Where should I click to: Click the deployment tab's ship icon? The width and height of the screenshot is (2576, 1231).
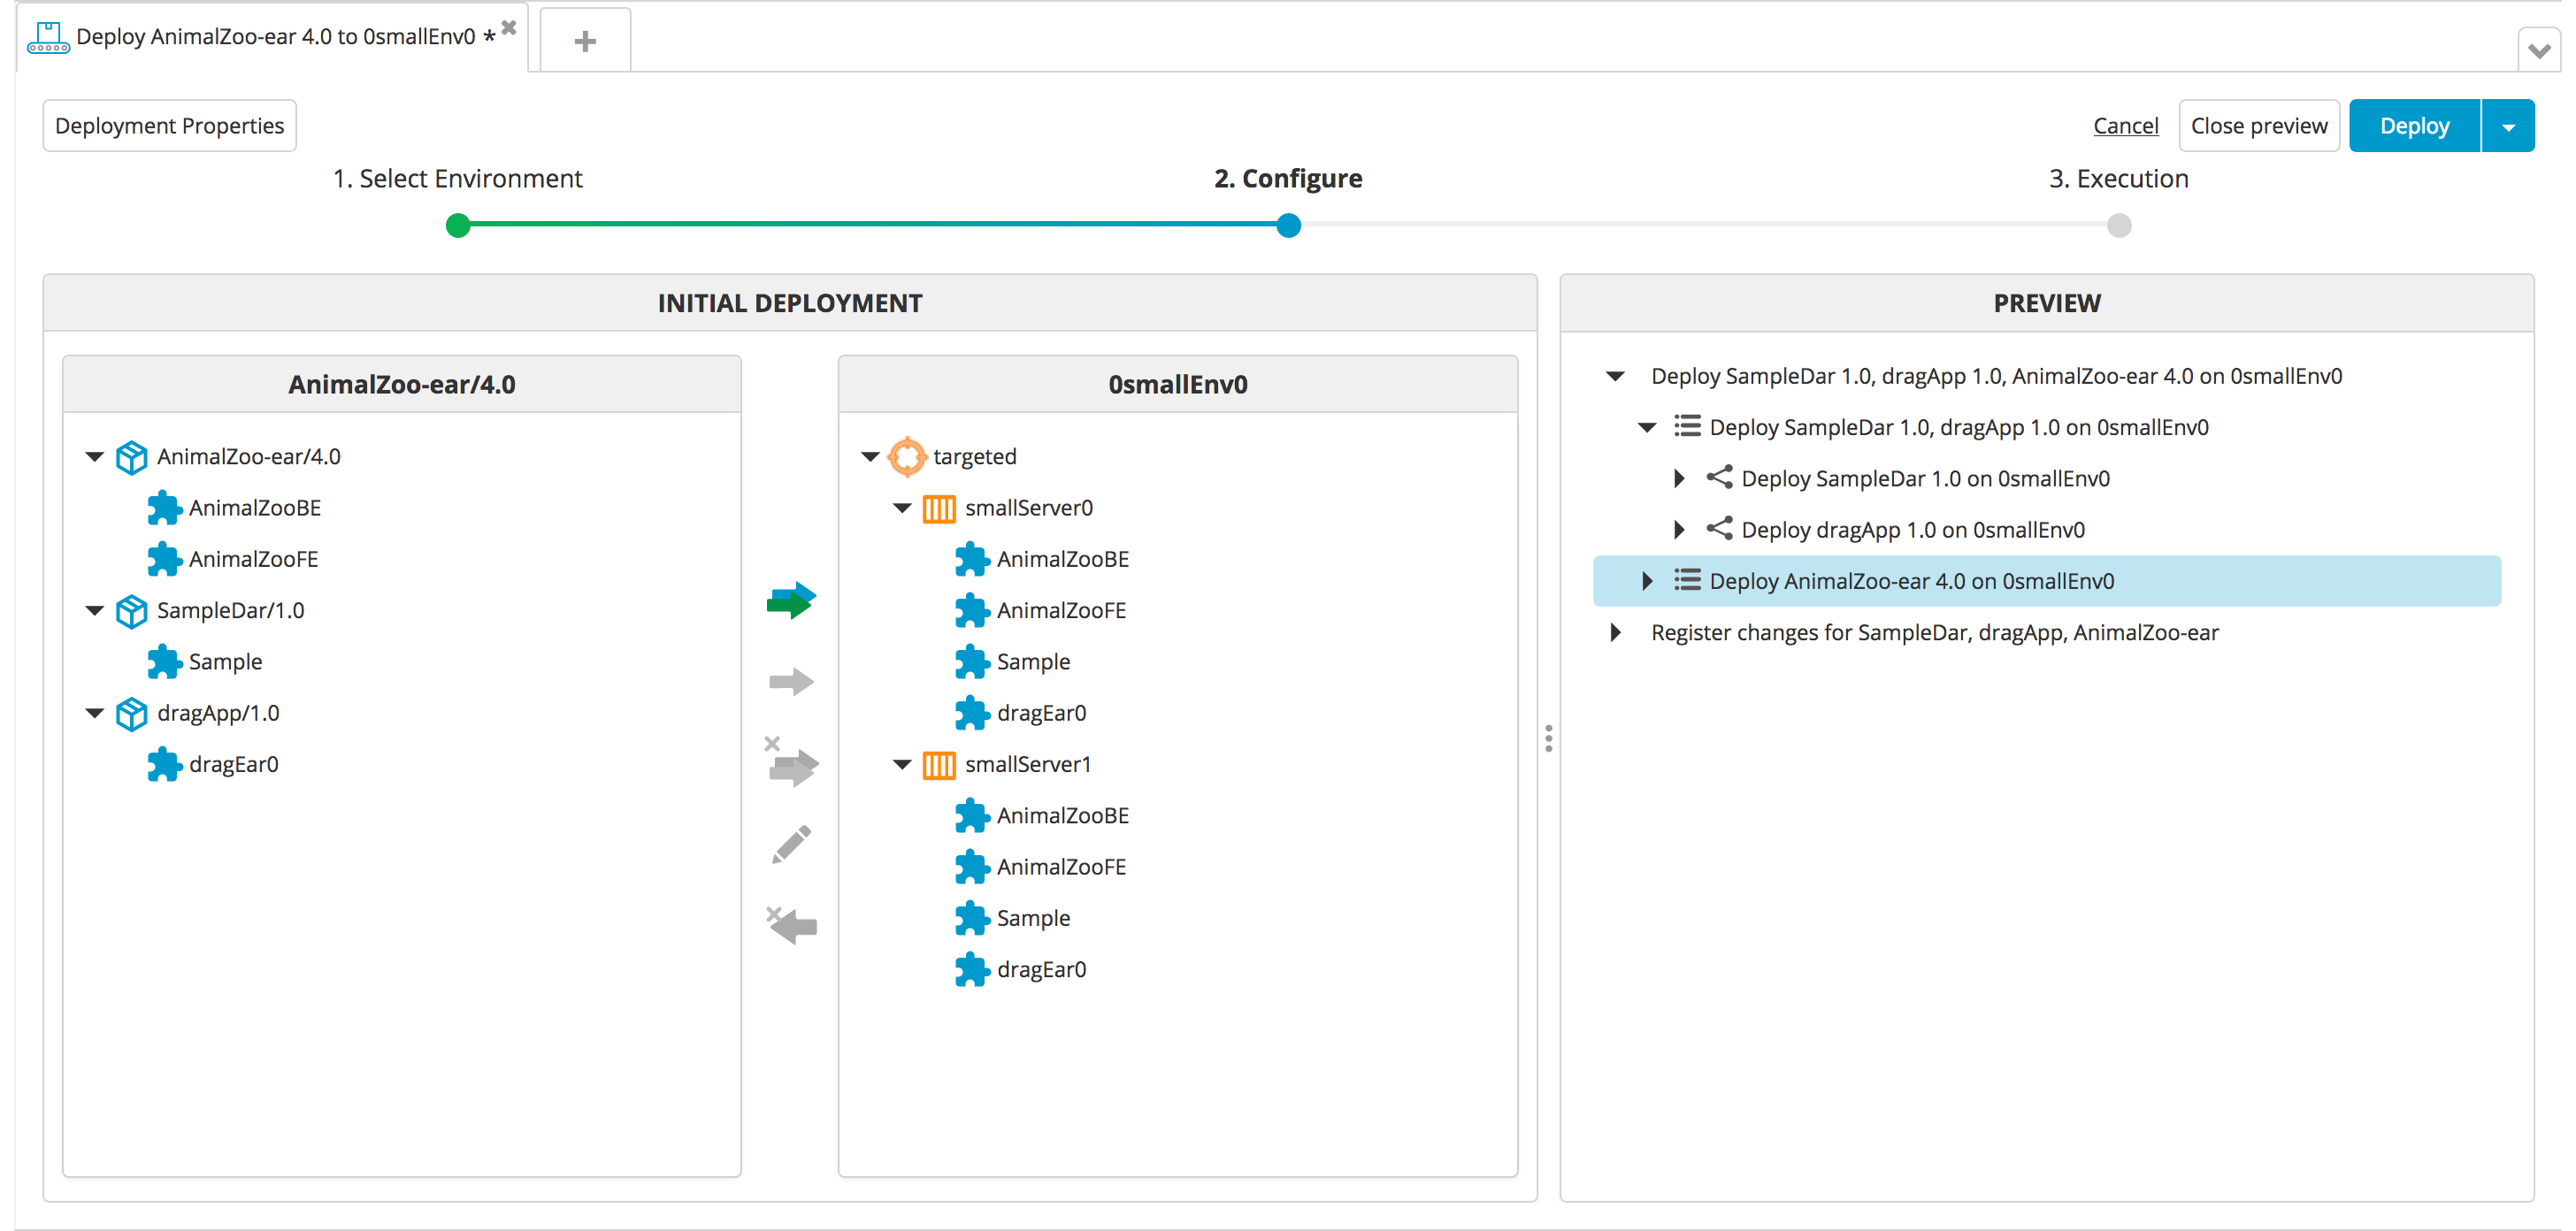[48, 38]
